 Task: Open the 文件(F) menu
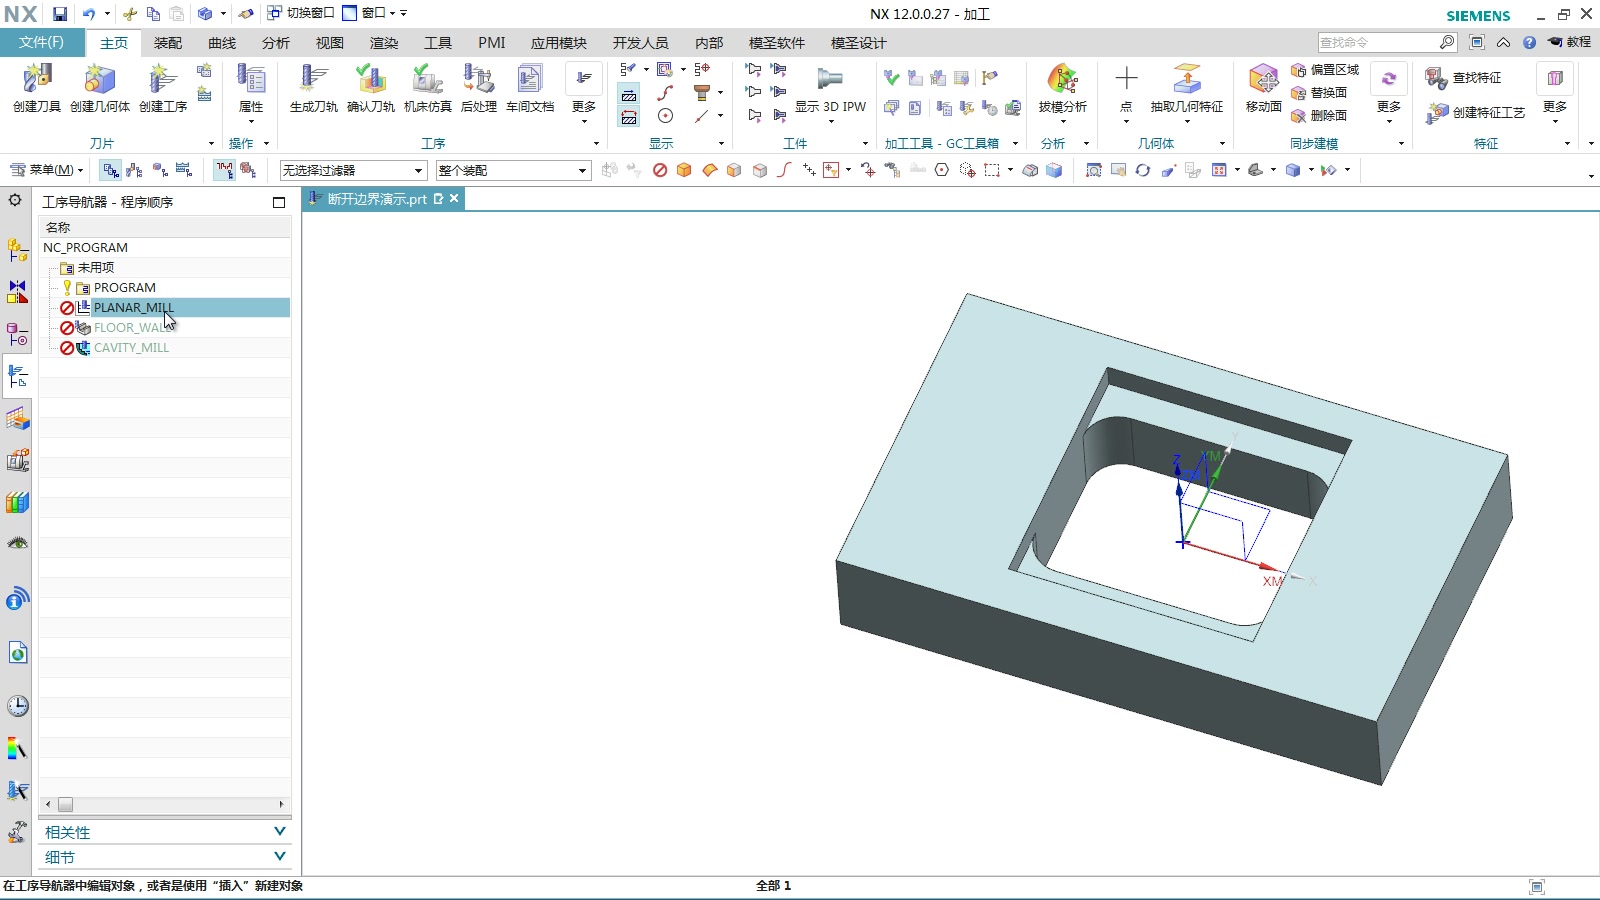click(x=41, y=42)
